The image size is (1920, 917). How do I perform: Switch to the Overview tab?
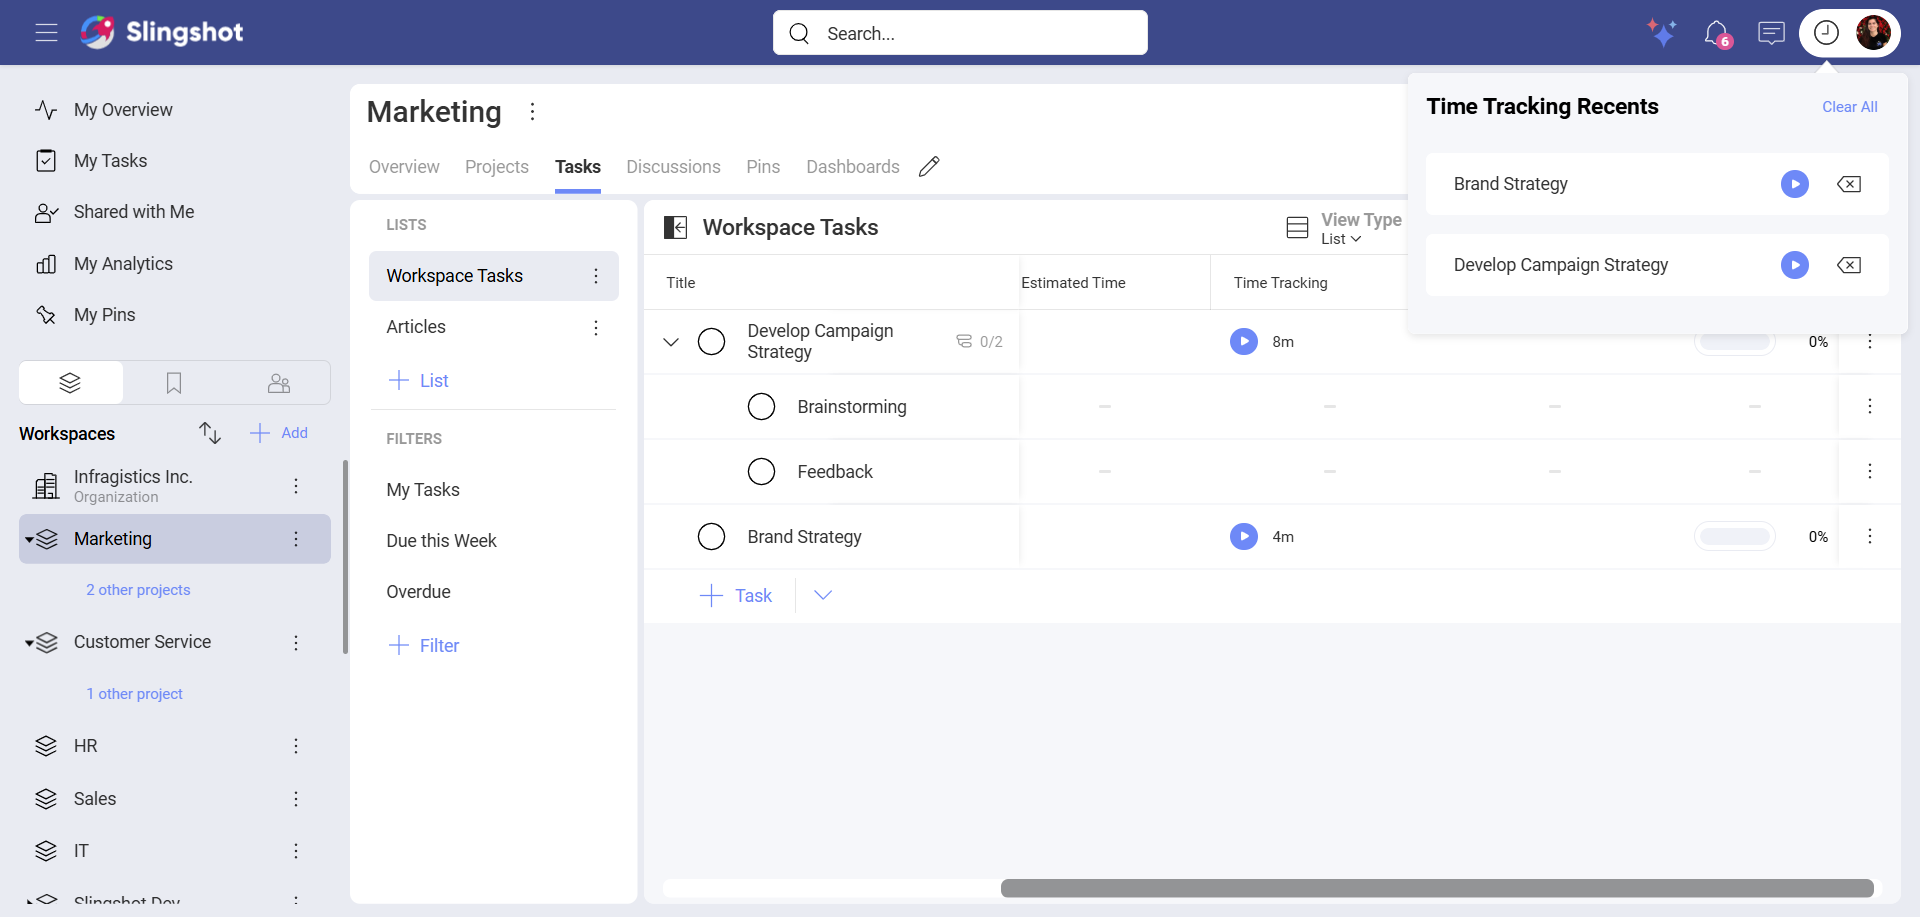tap(404, 167)
